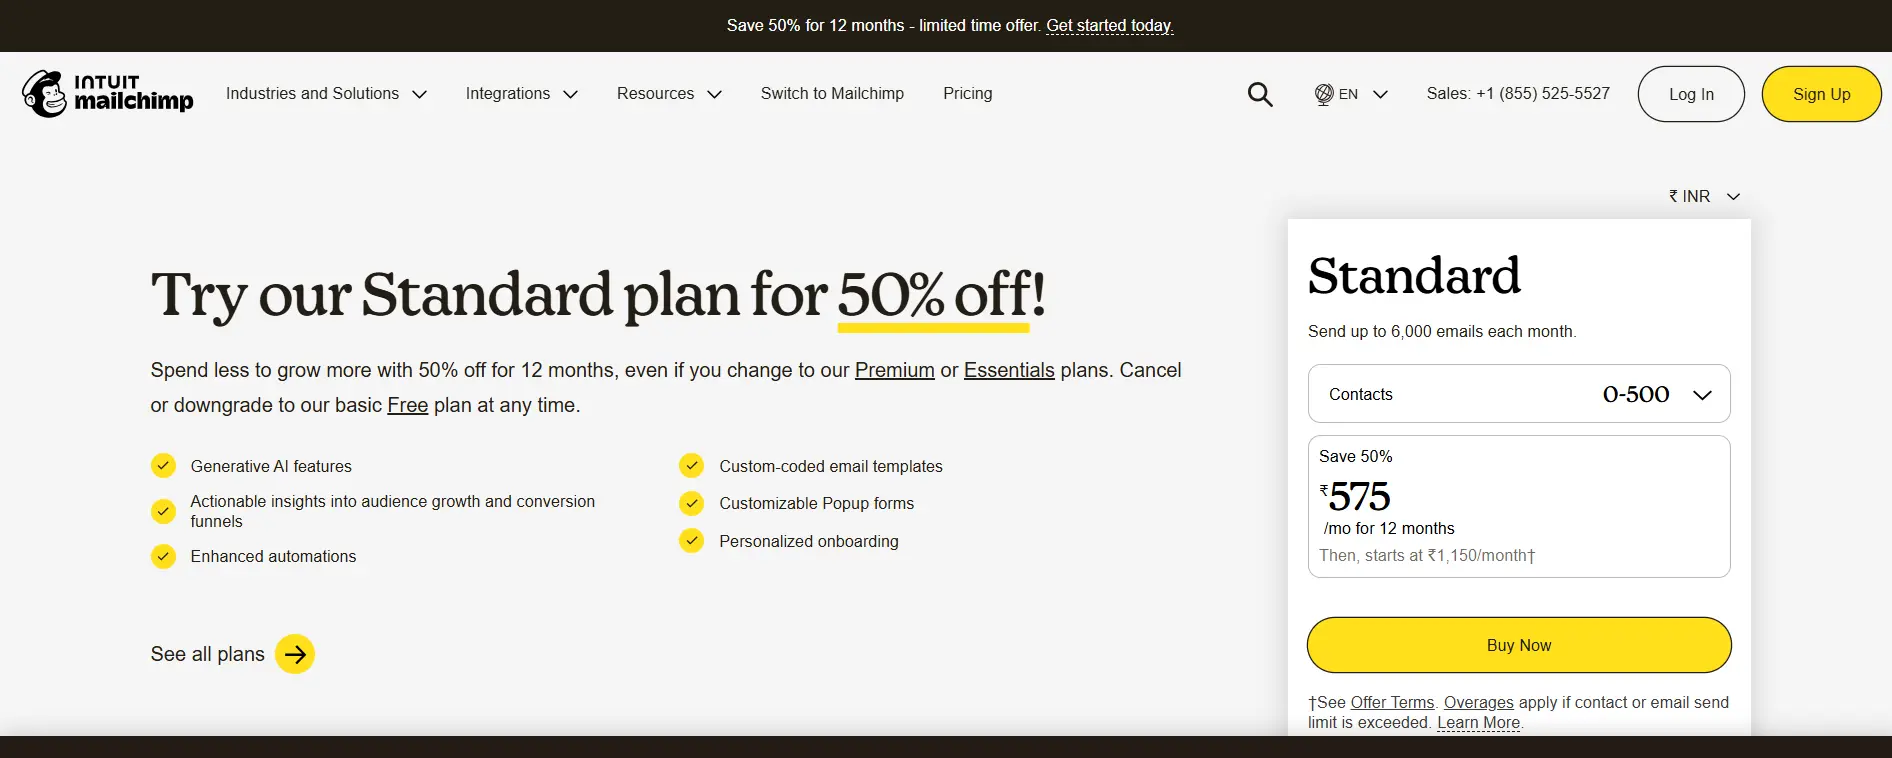Expand the Integrations dropdown

pyautogui.click(x=521, y=94)
